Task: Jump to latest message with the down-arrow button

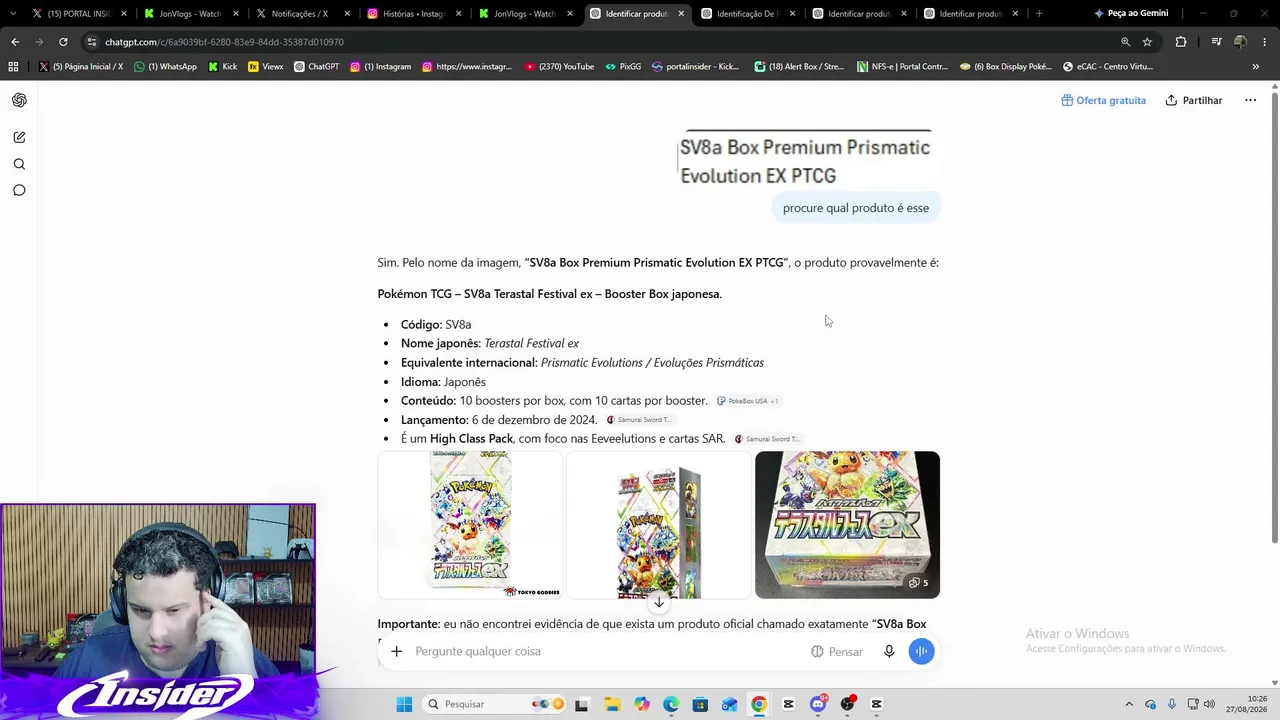Action: click(x=658, y=602)
